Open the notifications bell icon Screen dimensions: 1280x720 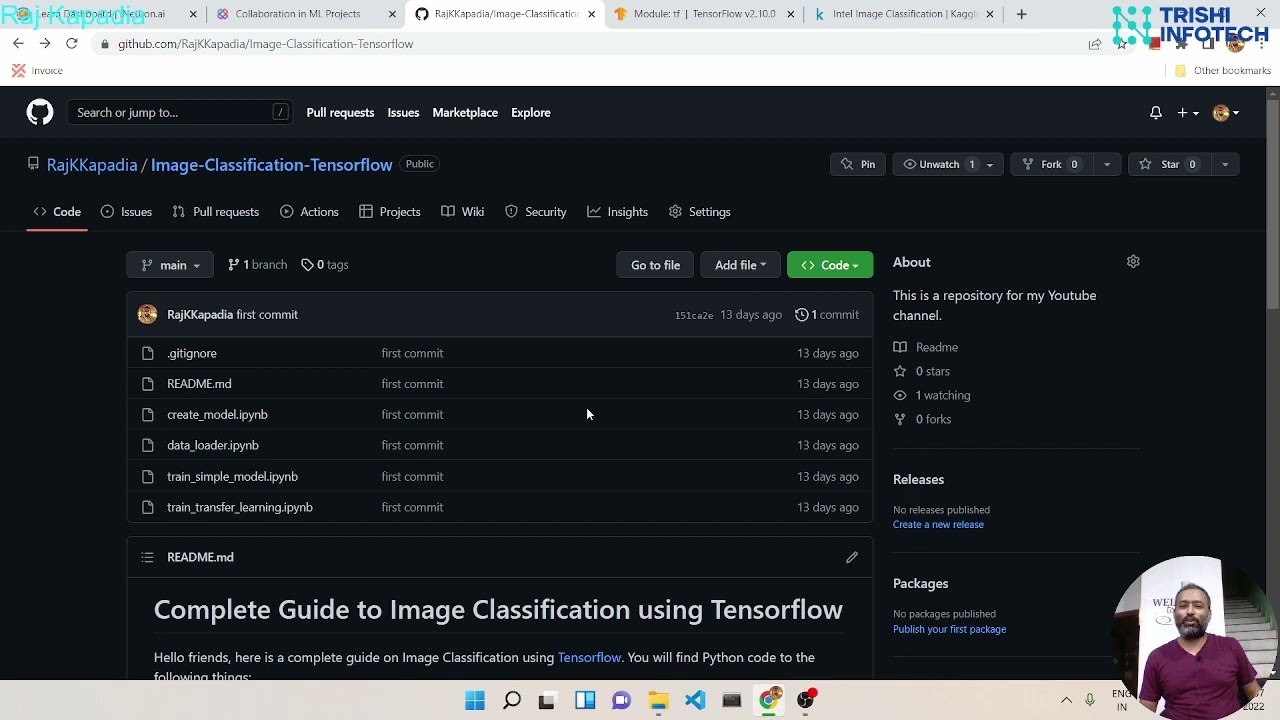click(1156, 113)
